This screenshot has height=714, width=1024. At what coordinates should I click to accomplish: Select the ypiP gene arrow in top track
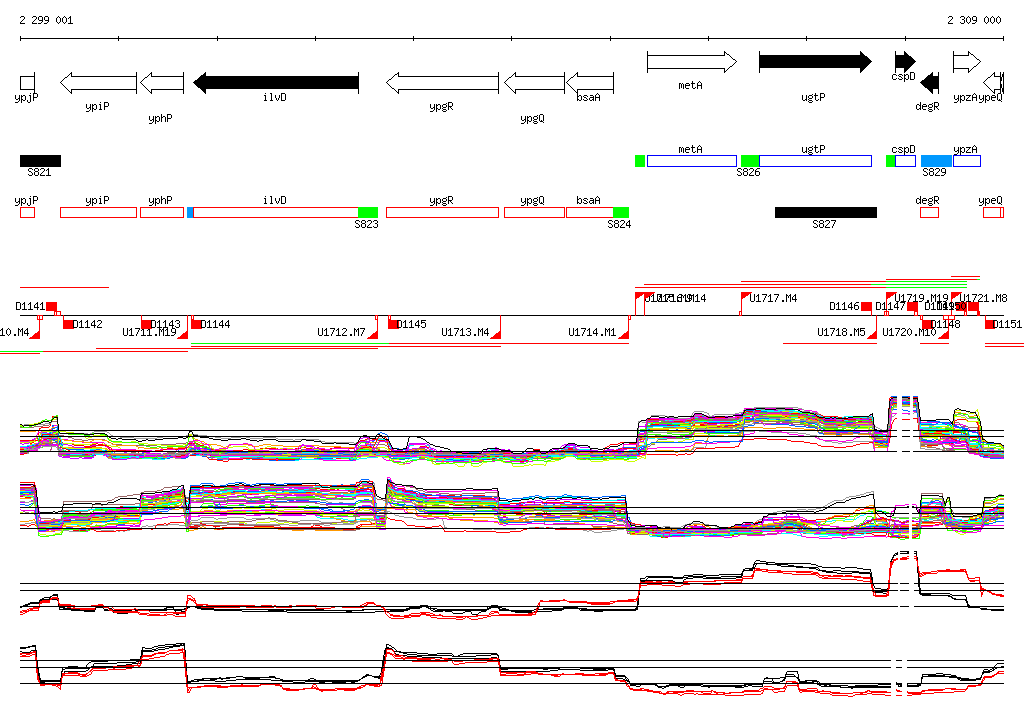[x=99, y=82]
